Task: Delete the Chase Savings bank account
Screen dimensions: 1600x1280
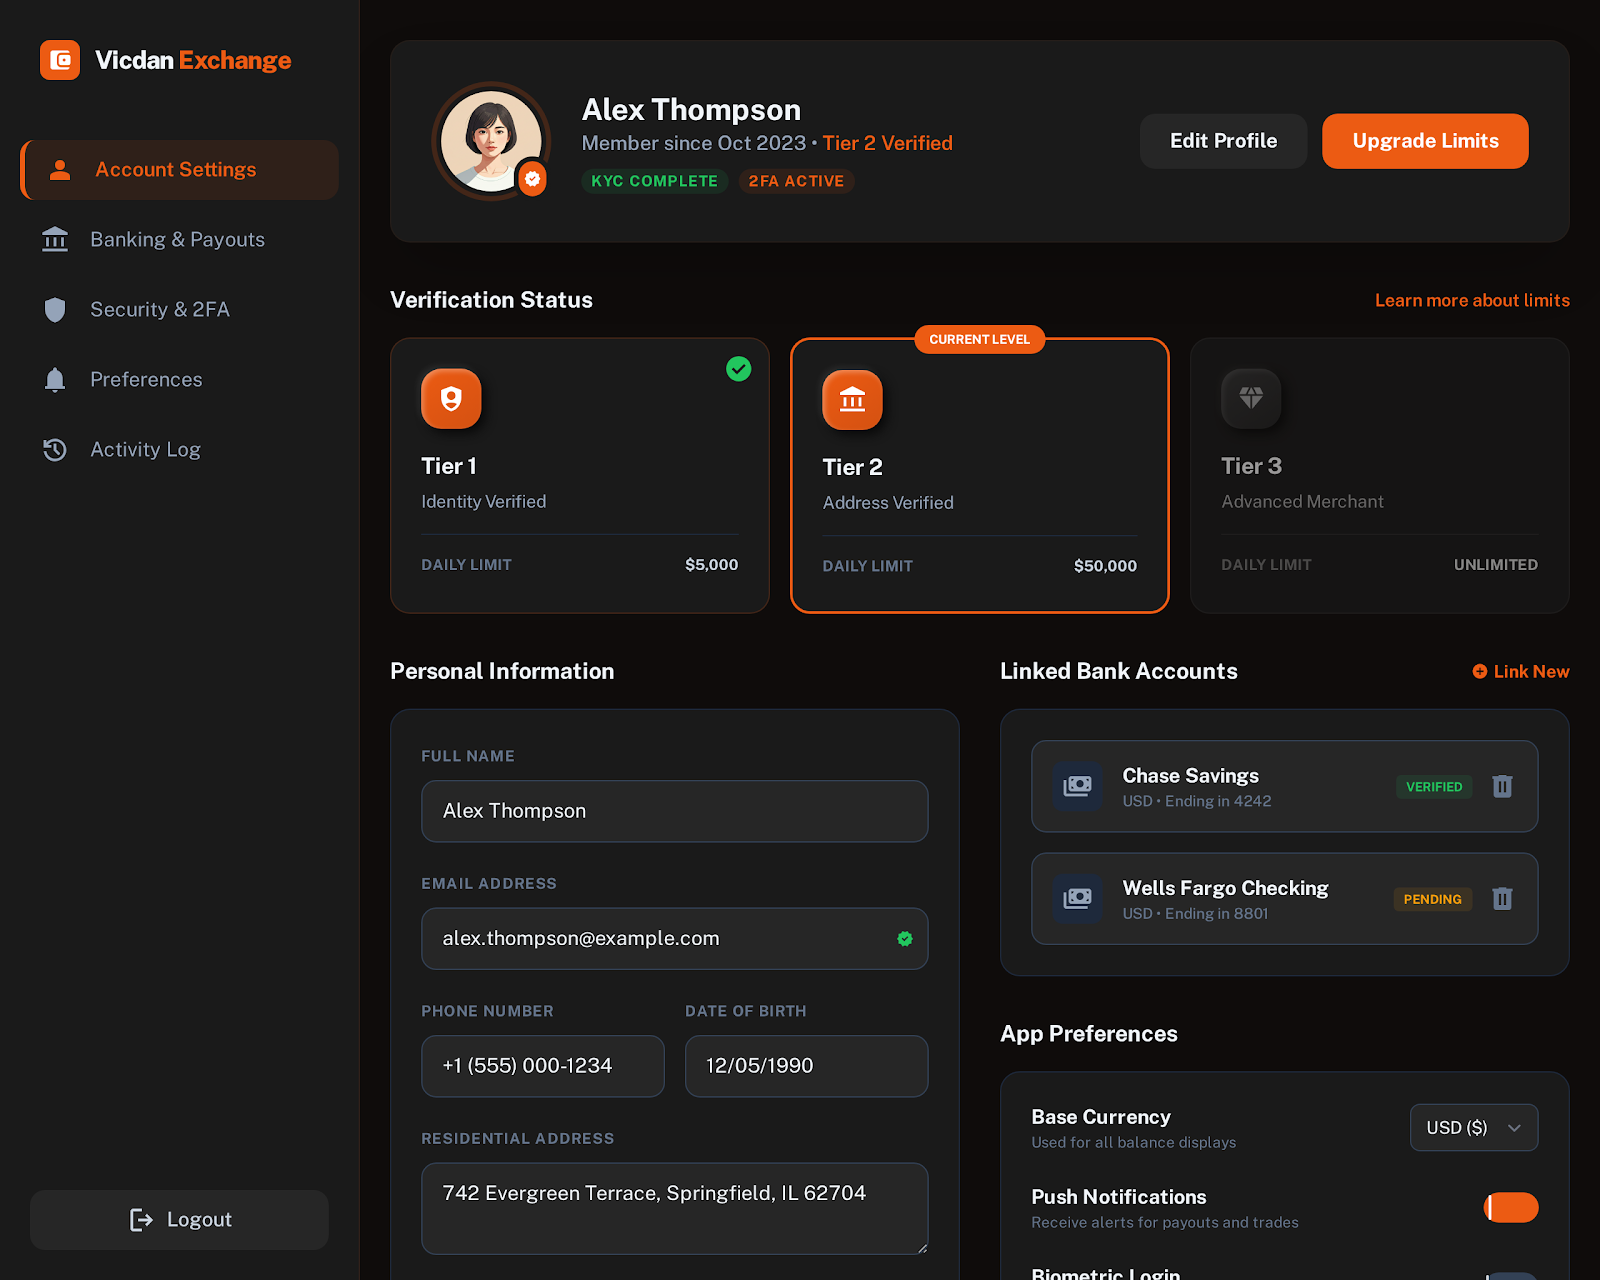Action: pos(1502,787)
